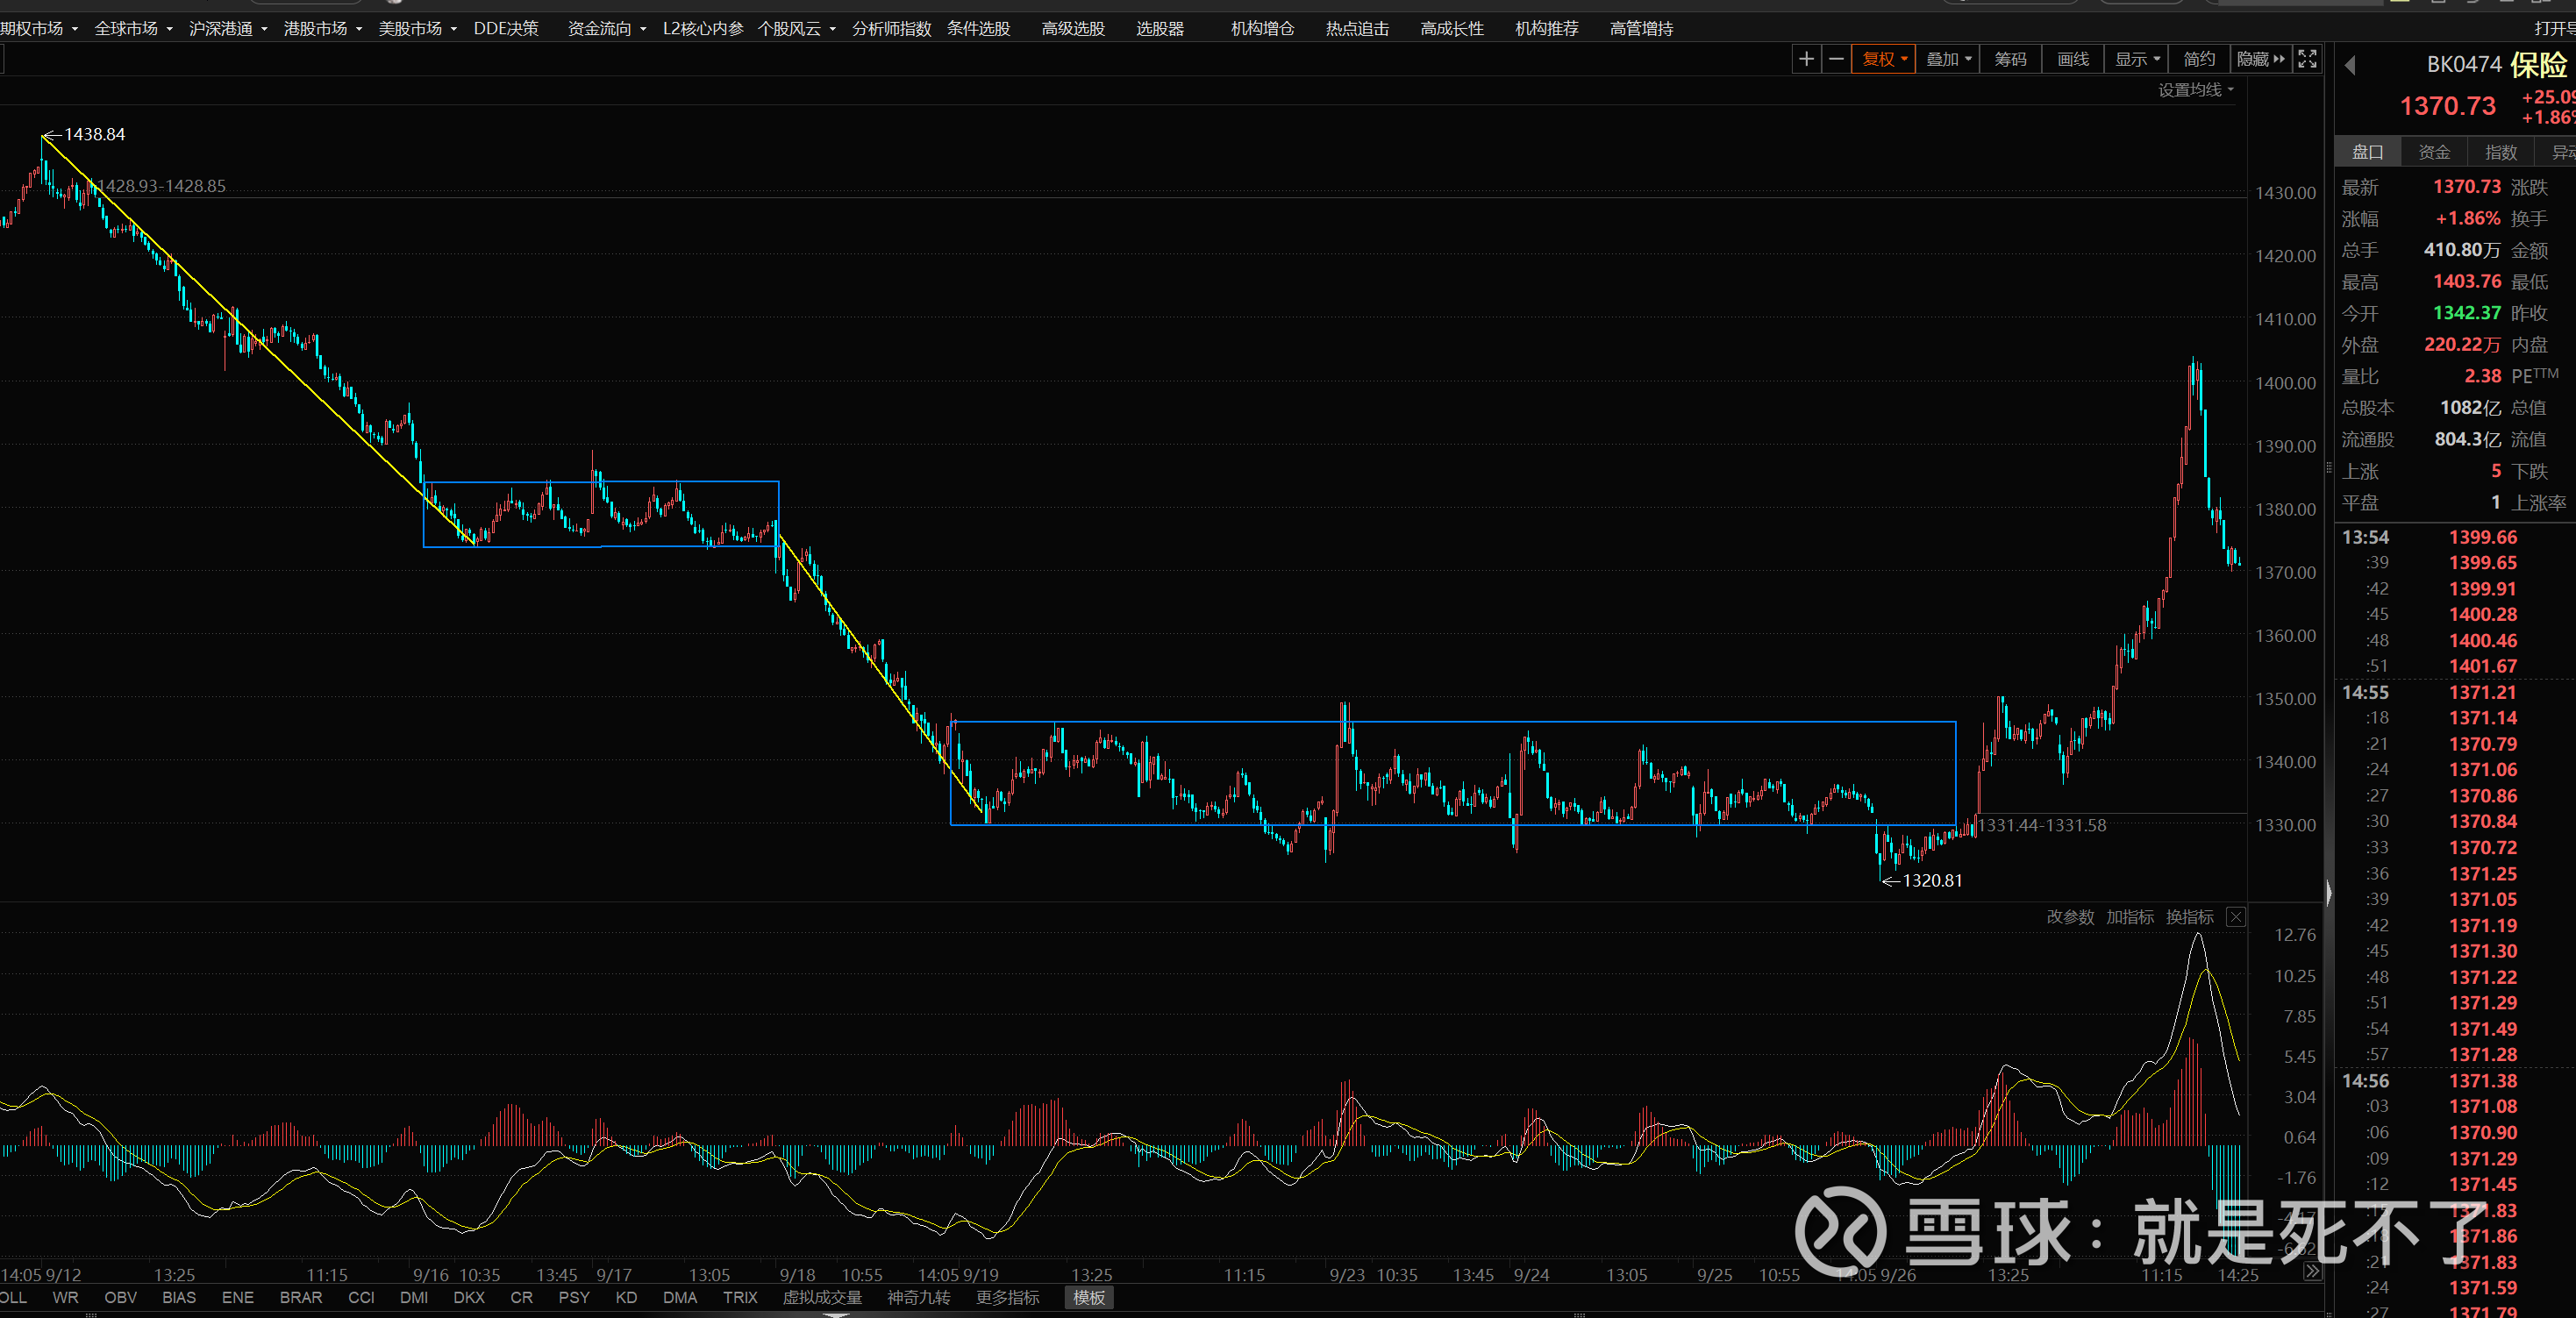Toggle the 简约 simple view mode
Image resolution: width=2576 pixels, height=1318 pixels.
(2199, 59)
